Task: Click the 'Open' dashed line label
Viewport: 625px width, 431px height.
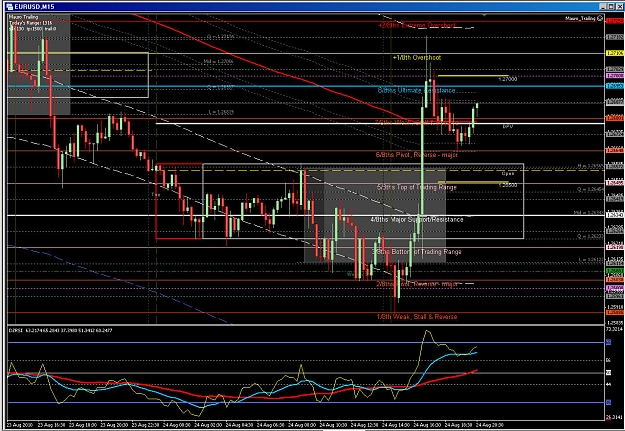Action: point(508,174)
